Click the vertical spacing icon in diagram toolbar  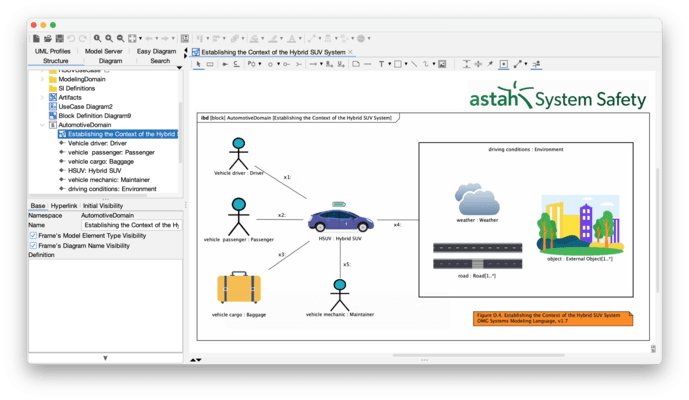pyautogui.click(x=466, y=64)
